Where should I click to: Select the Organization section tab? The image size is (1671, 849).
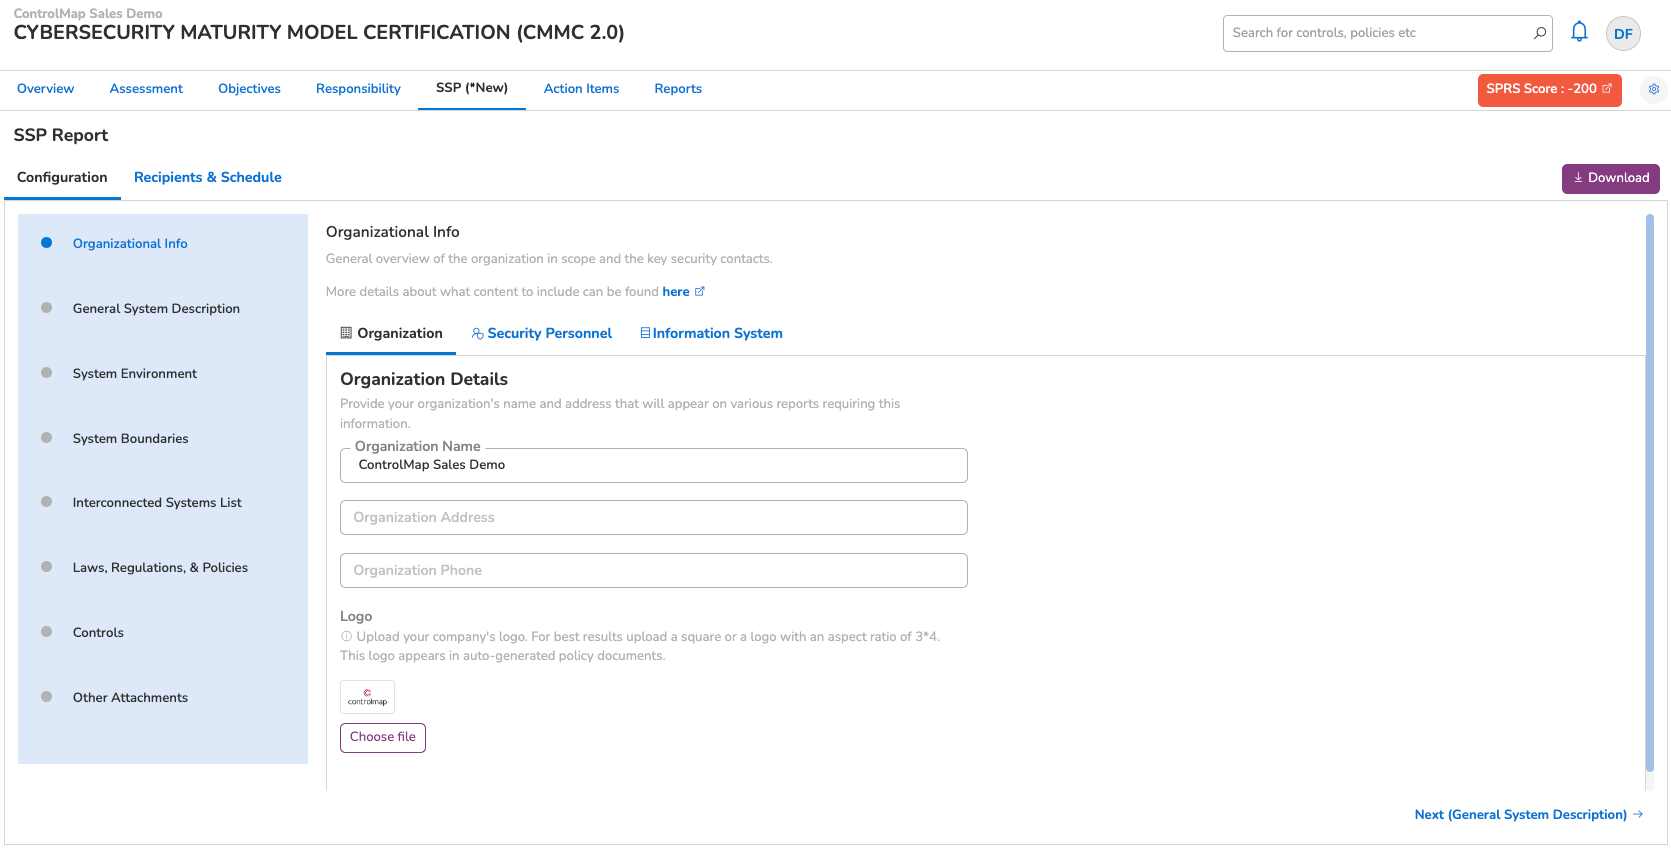point(391,333)
